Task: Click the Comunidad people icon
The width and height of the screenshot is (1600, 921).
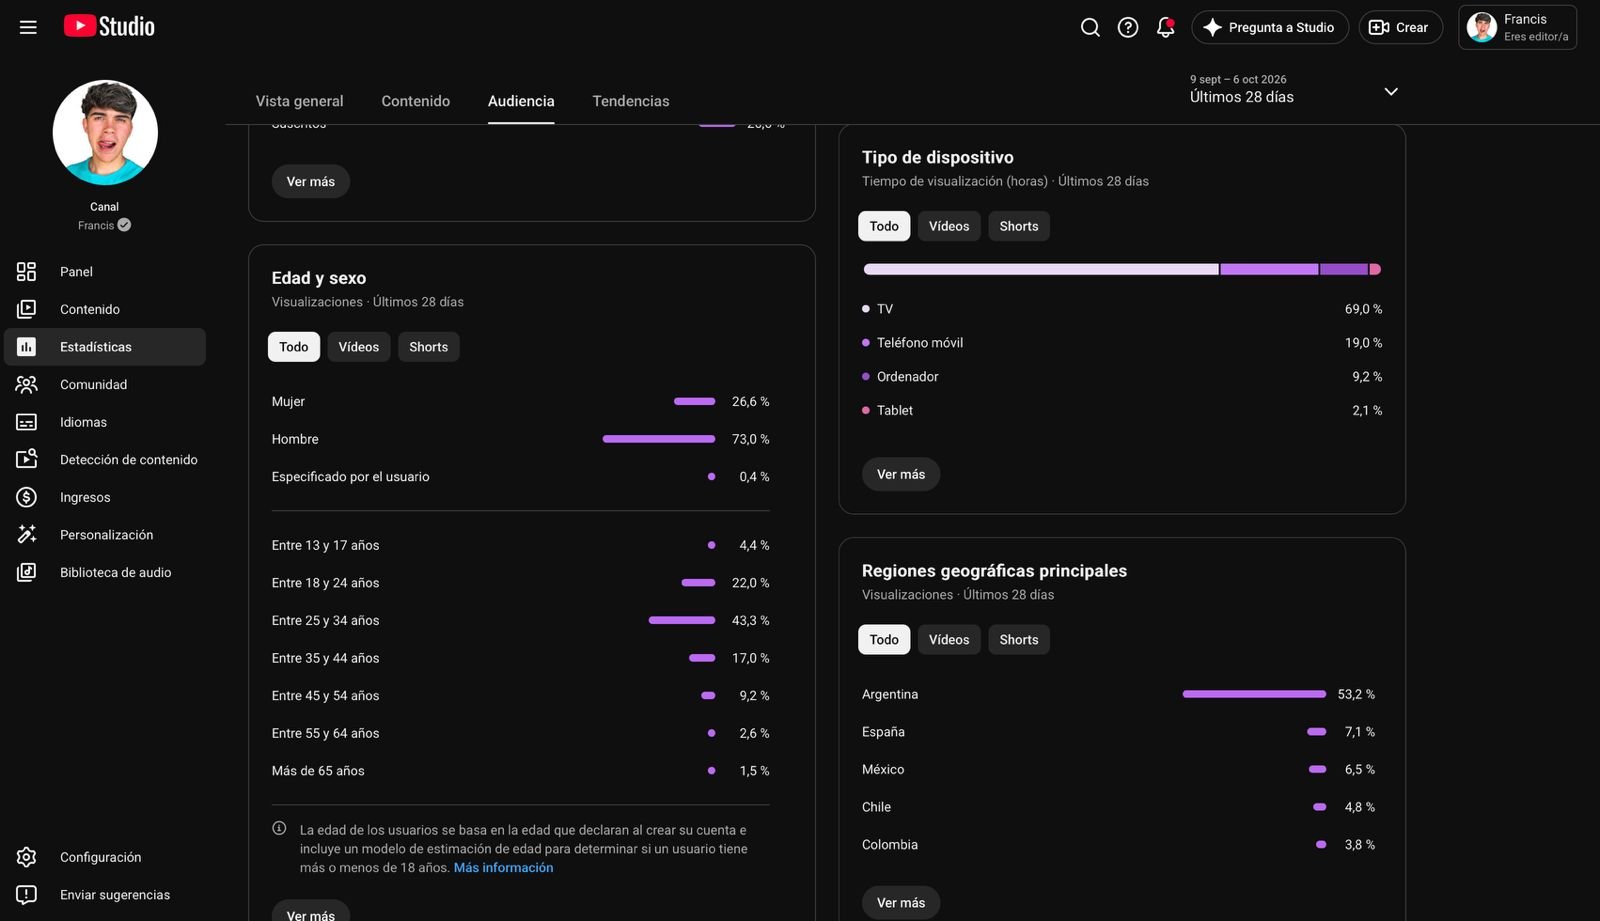Action: coord(27,384)
